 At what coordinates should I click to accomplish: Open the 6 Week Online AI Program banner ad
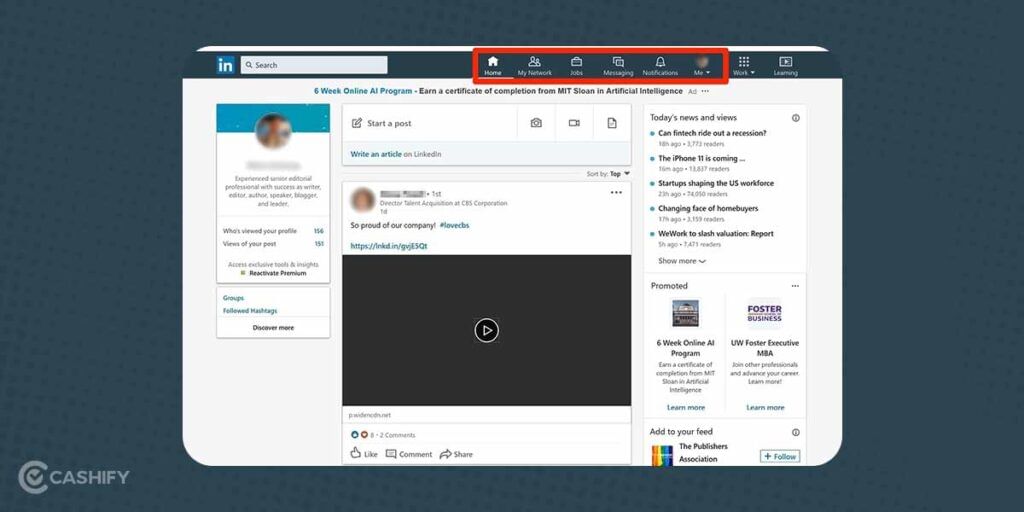pos(498,91)
